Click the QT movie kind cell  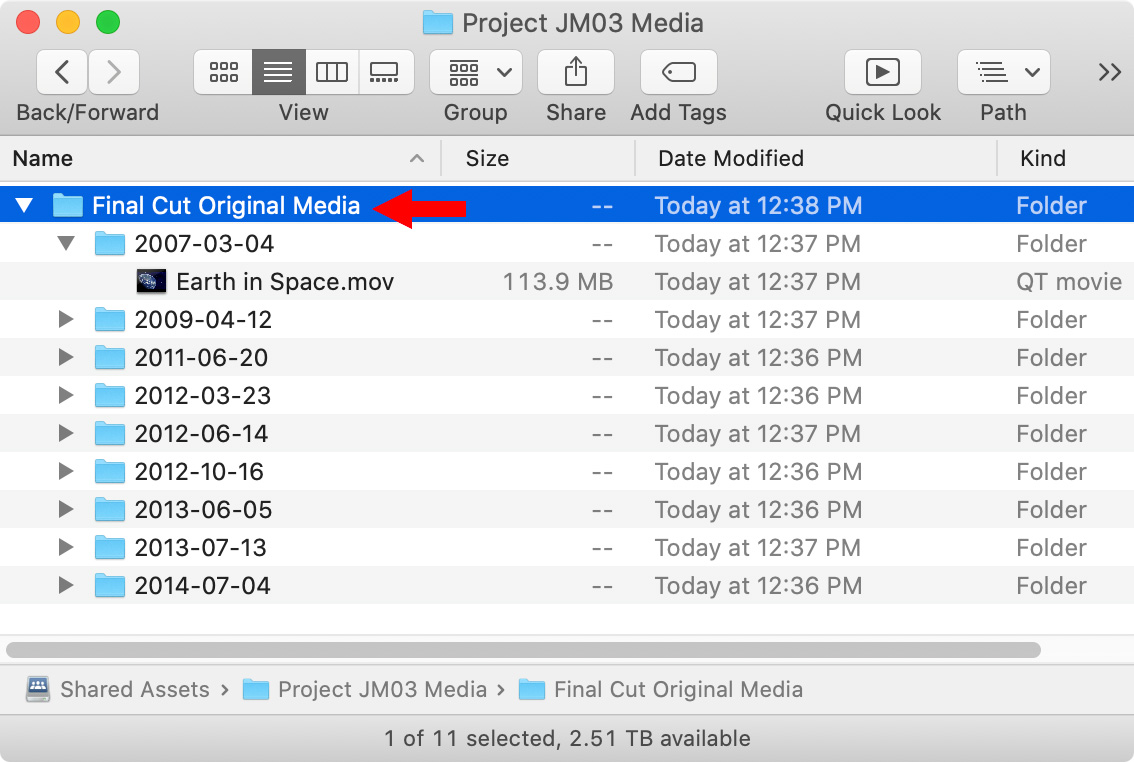1069,281
